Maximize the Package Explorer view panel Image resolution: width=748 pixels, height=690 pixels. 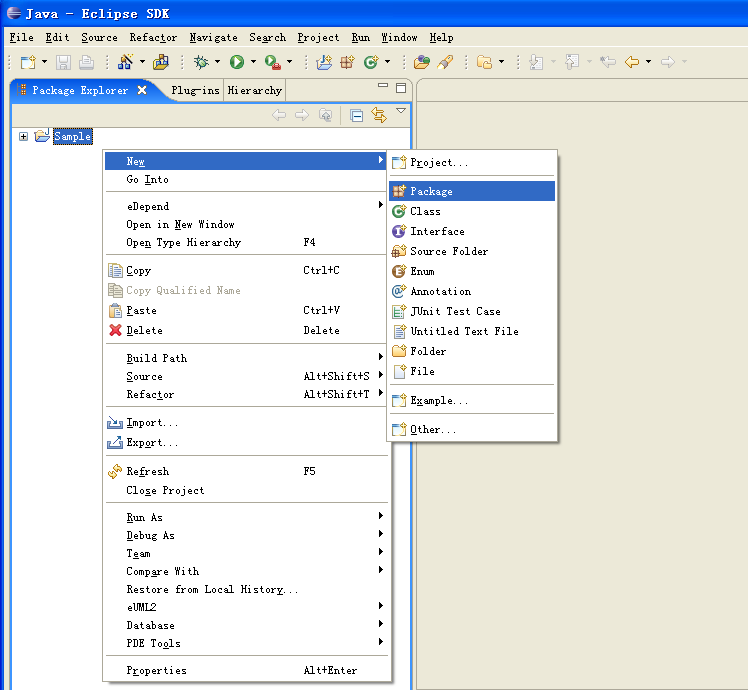(x=401, y=88)
